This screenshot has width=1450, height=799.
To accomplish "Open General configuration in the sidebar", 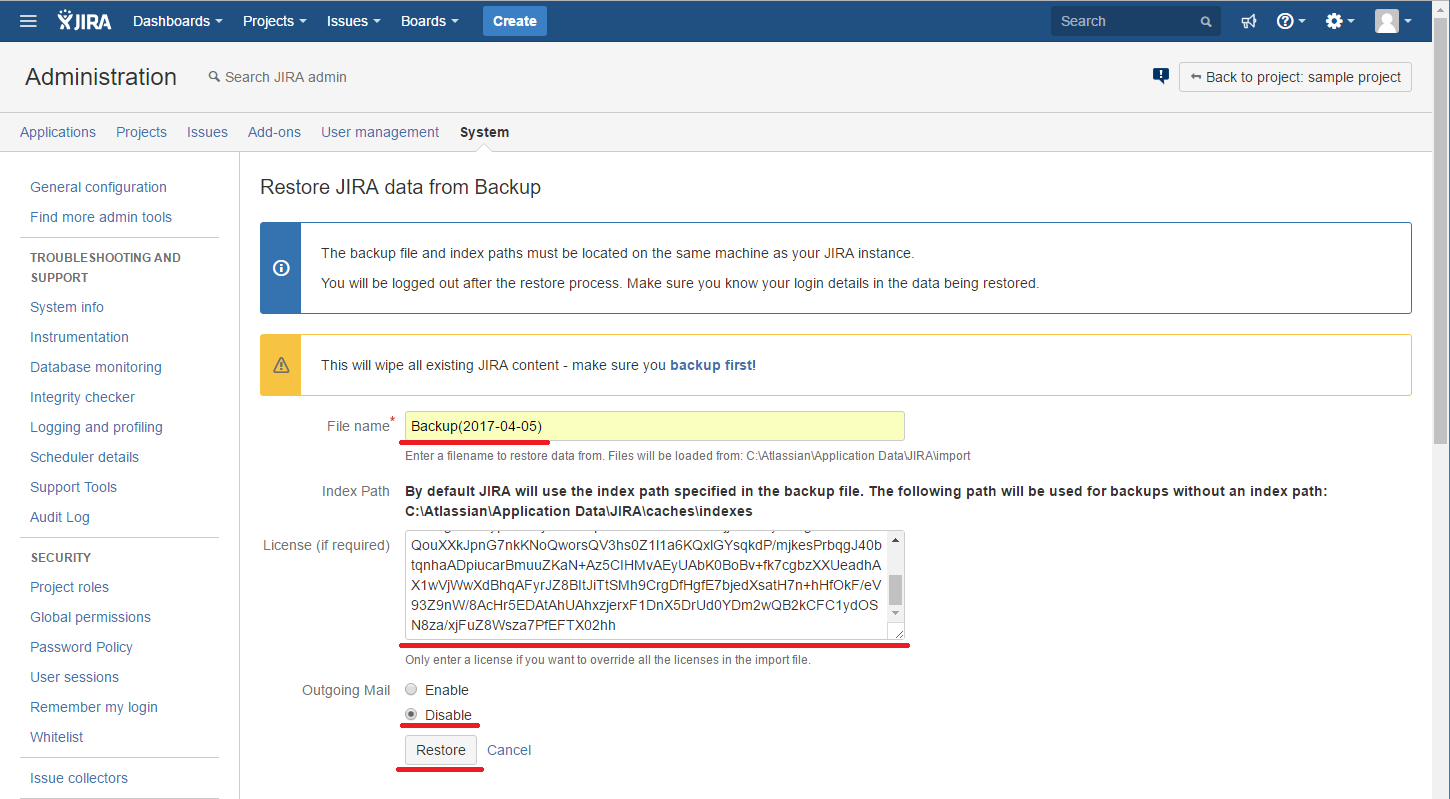I will coord(98,187).
